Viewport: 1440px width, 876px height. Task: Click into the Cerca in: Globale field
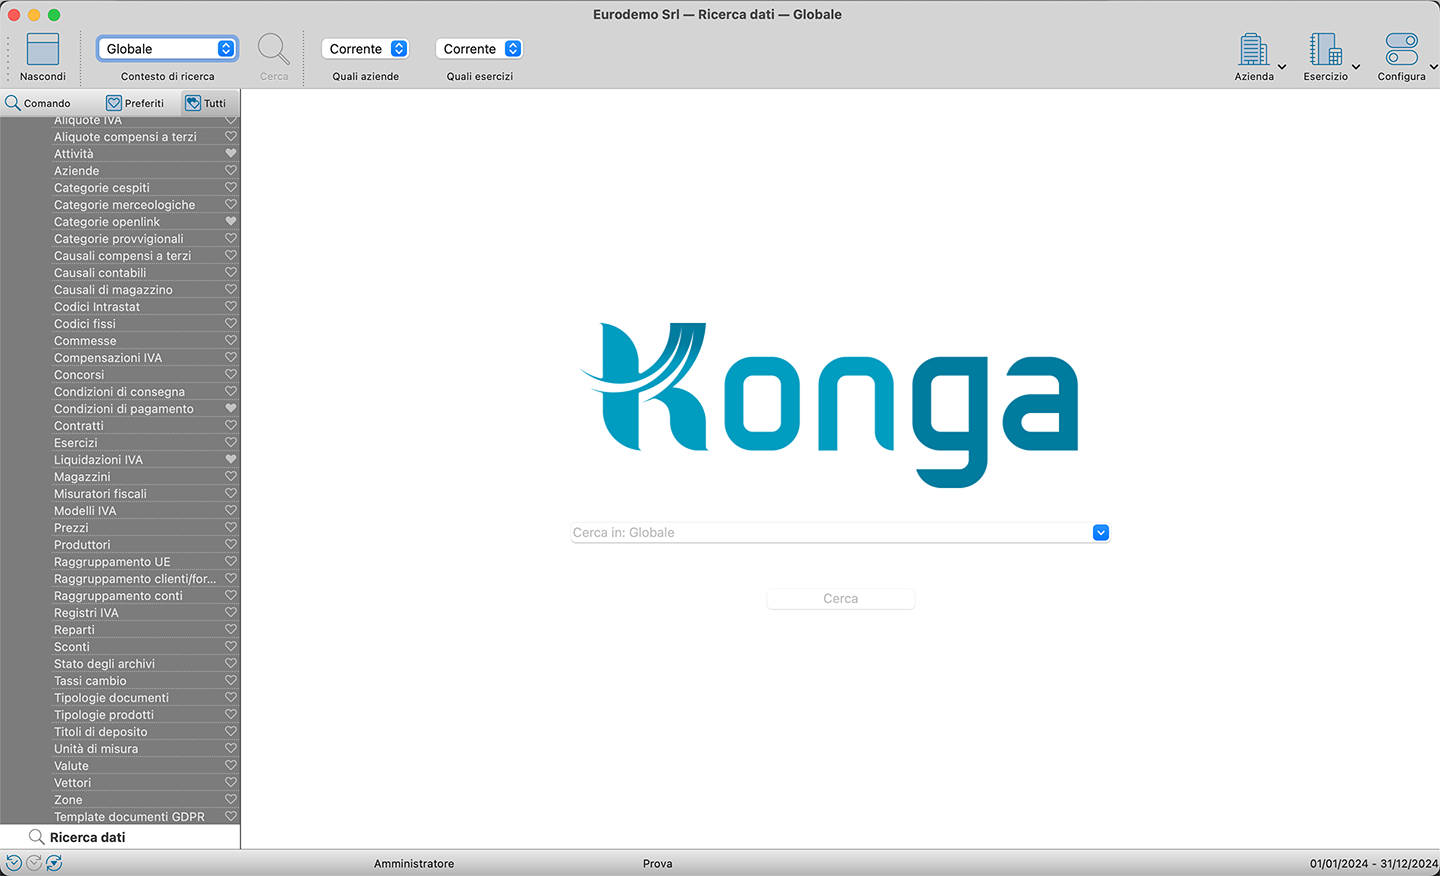pyautogui.click(x=830, y=533)
